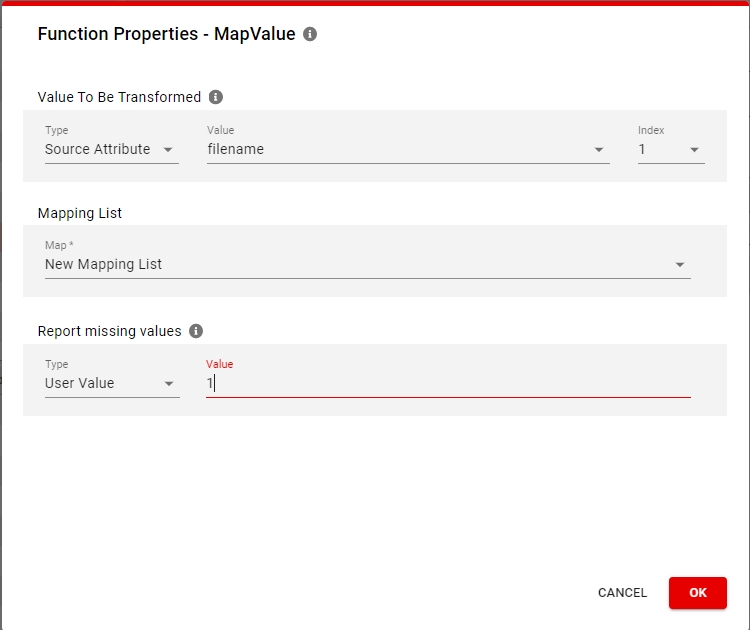The image size is (750, 630).
Task: Click the 'filename' text in the Value field
Action: (x=236, y=149)
